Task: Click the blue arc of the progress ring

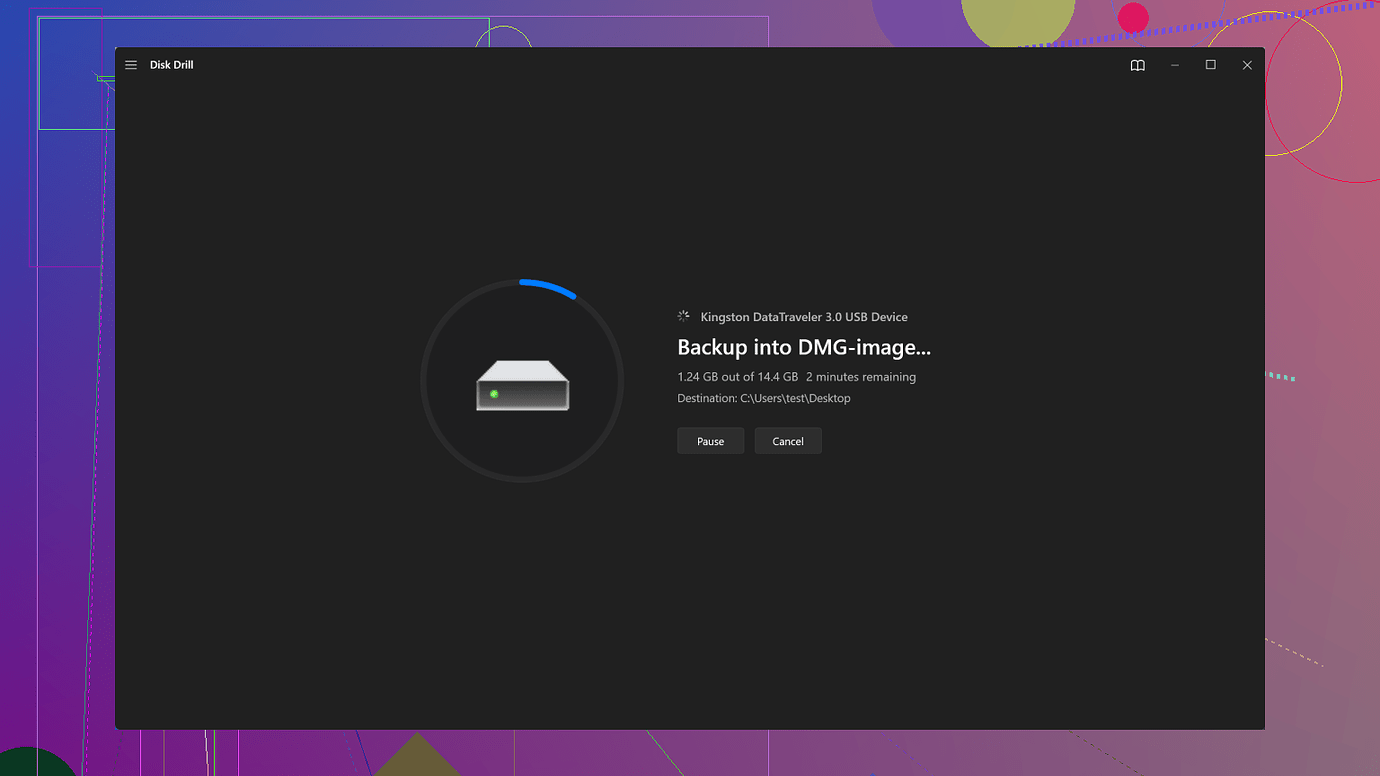Action: (548, 285)
